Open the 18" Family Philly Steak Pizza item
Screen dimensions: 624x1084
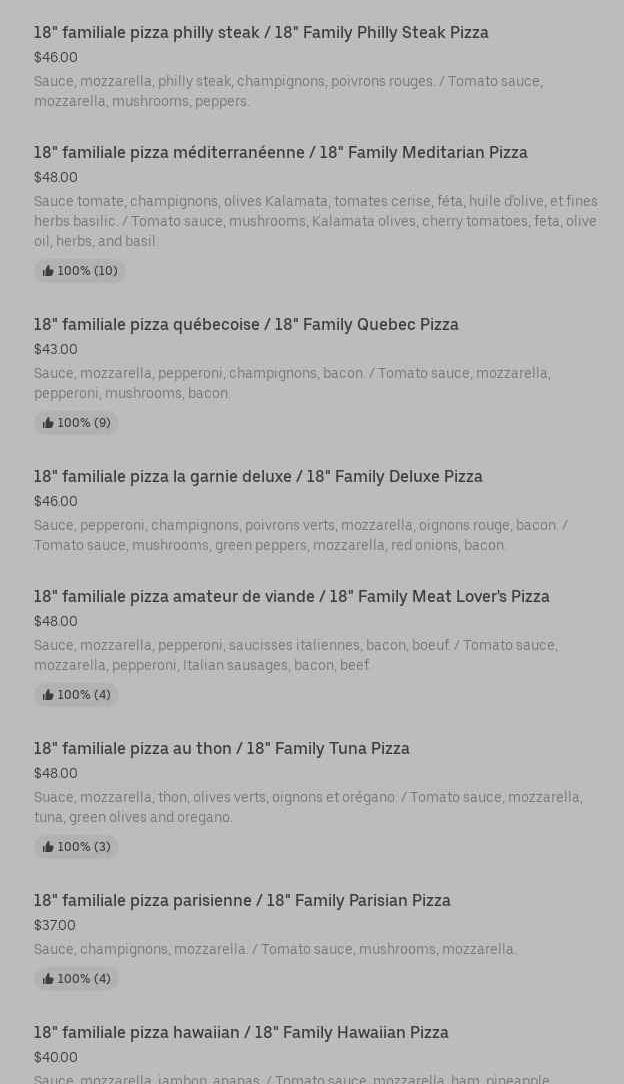pyautogui.click(x=261, y=33)
